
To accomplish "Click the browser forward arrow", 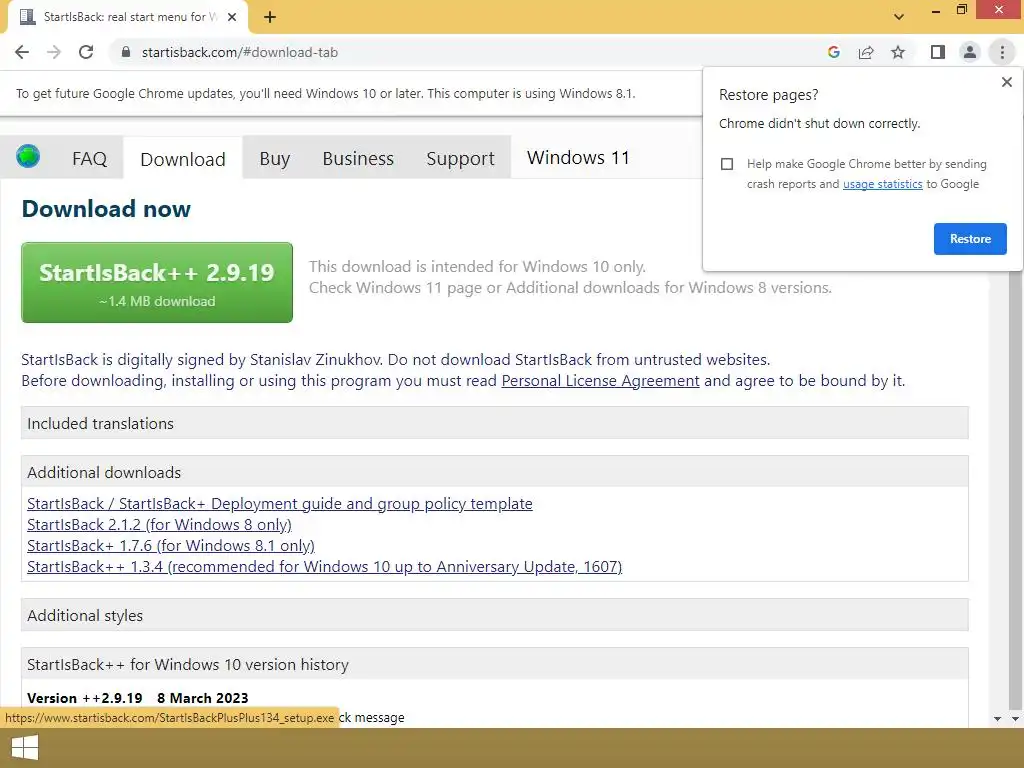I will 54,52.
